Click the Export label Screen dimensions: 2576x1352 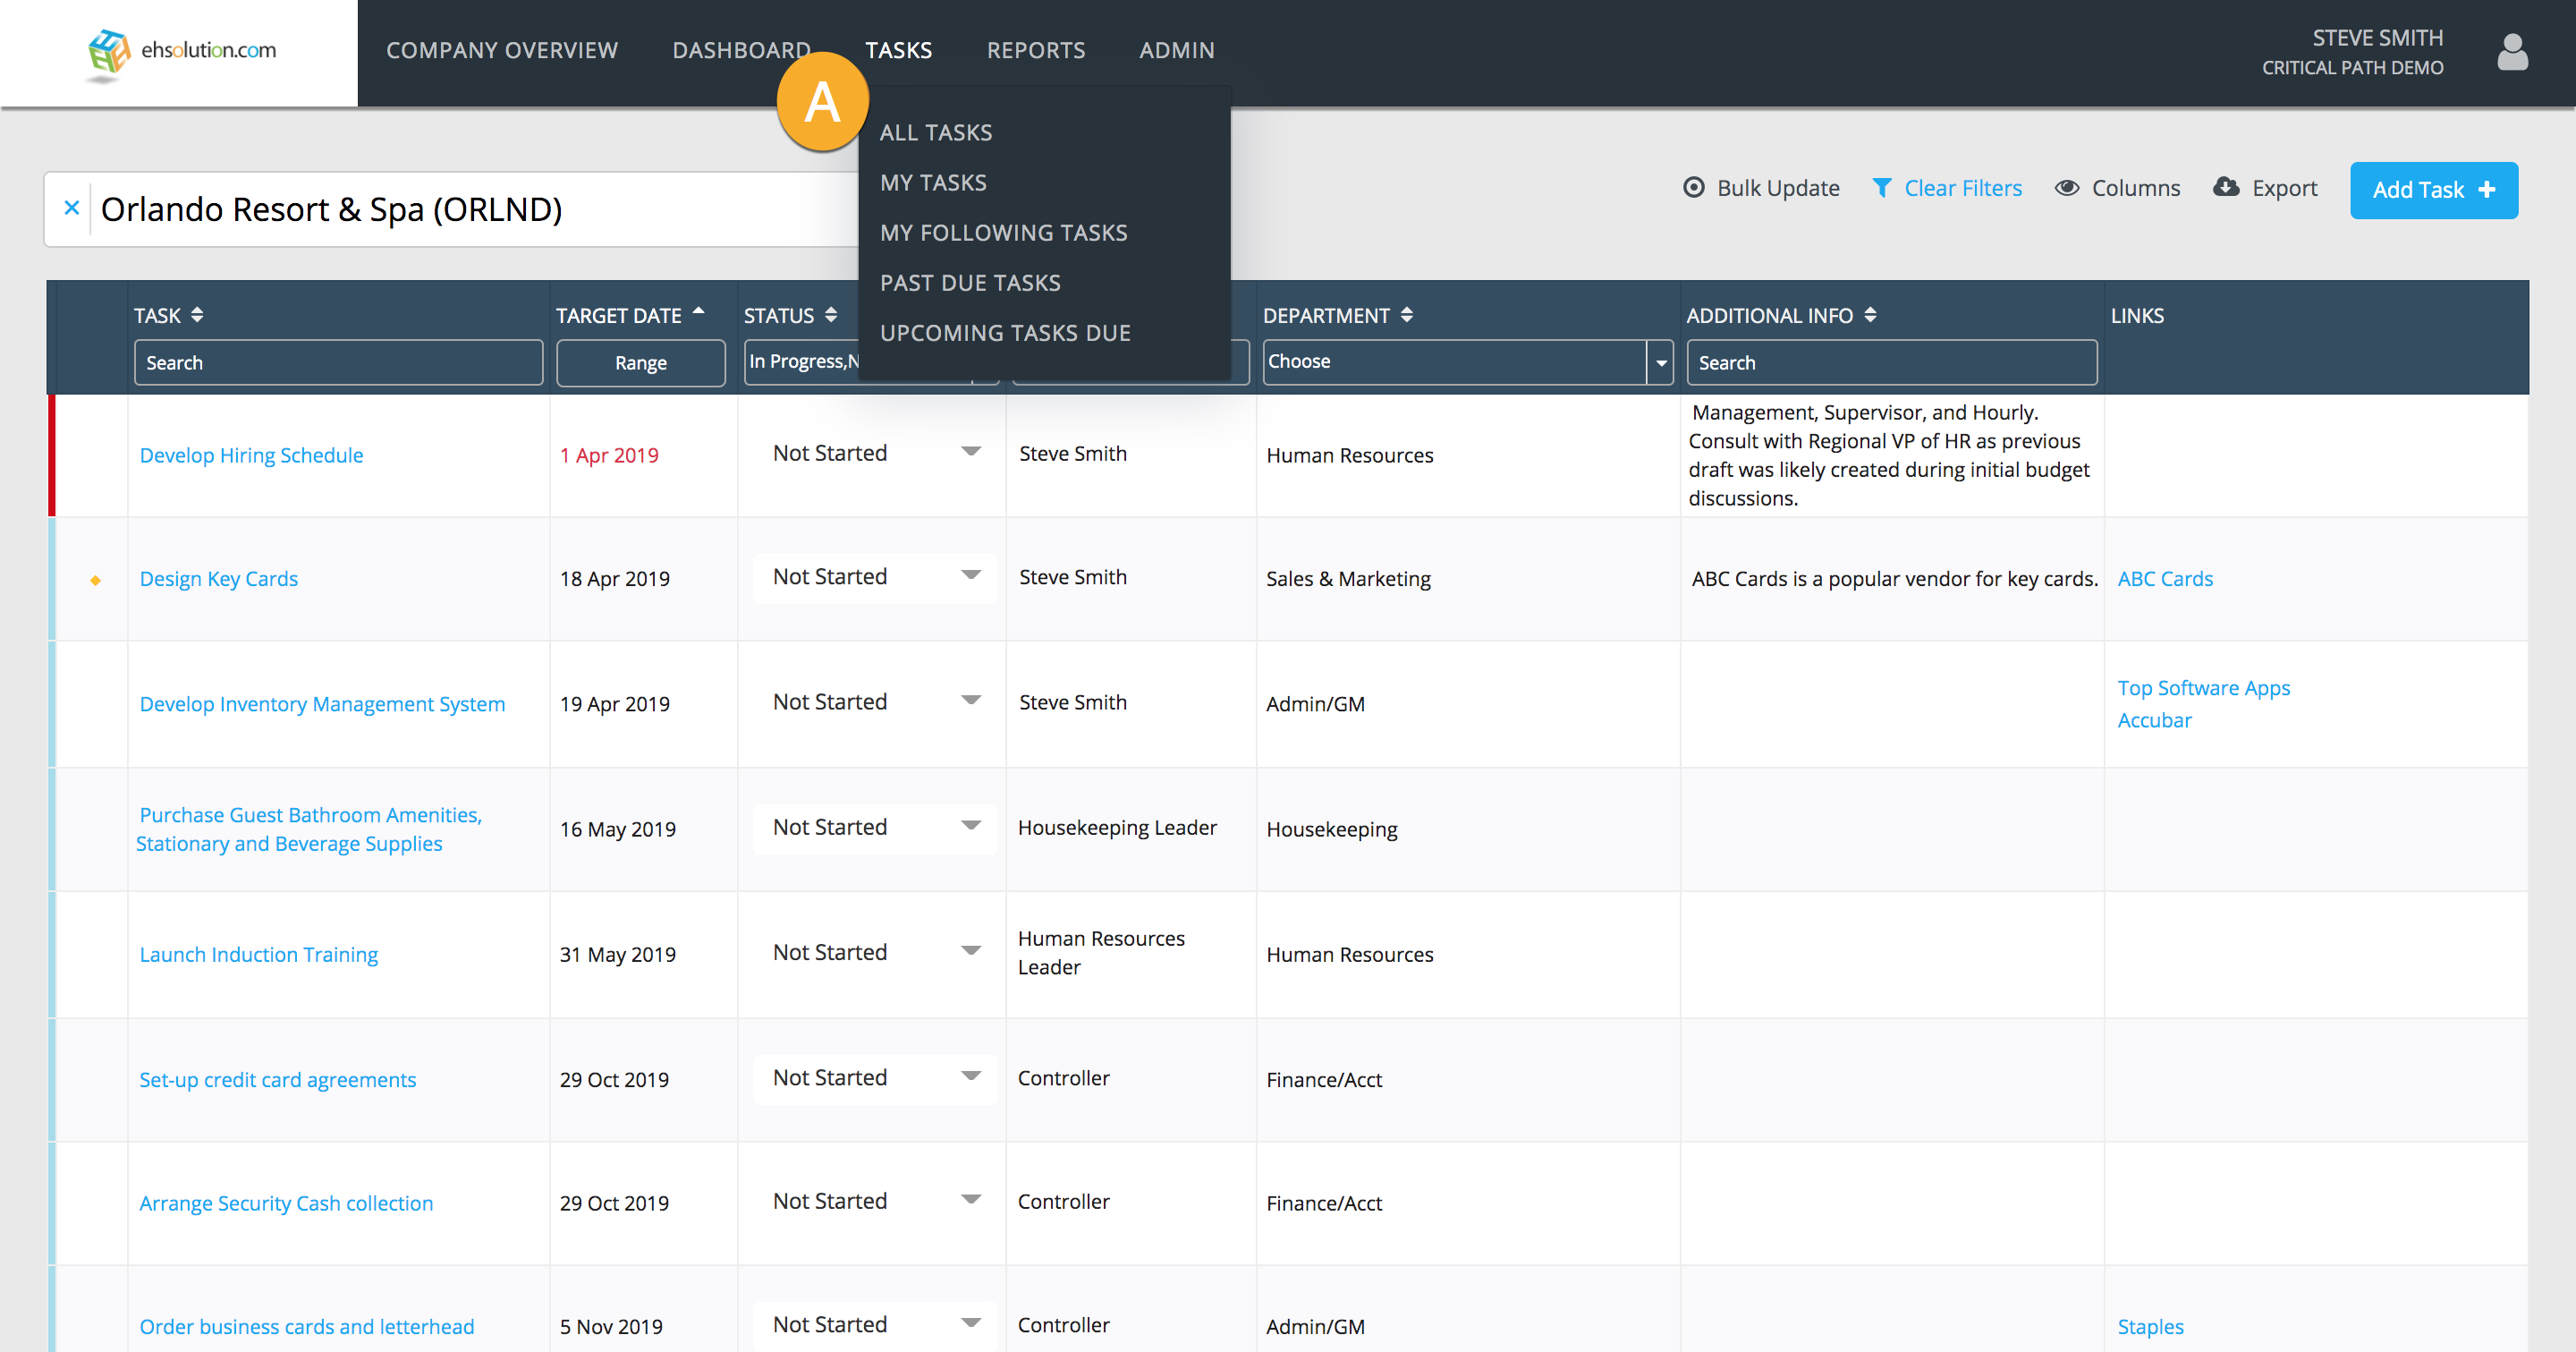point(2284,188)
